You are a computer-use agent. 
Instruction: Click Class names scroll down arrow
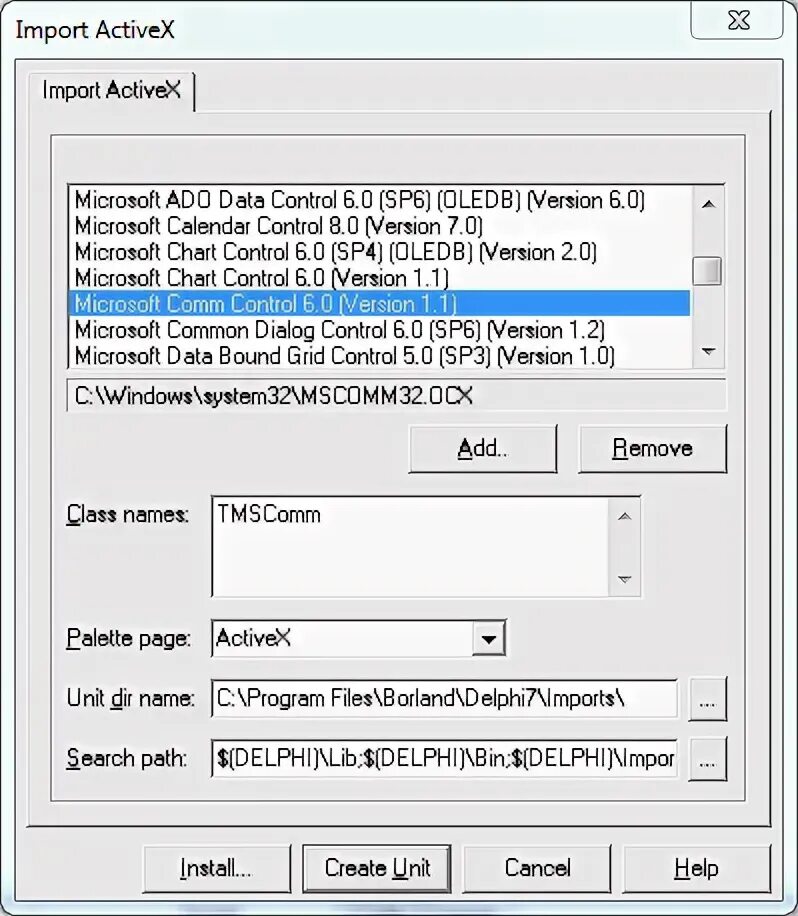[625, 579]
